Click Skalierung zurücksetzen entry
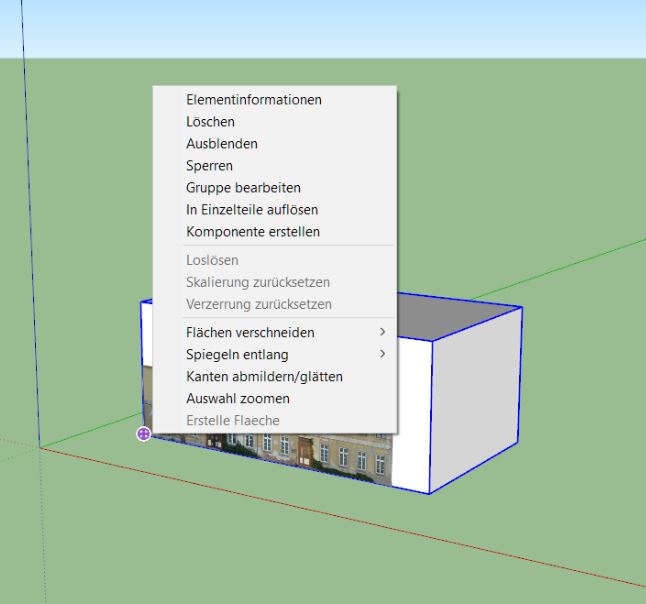 click(x=258, y=283)
